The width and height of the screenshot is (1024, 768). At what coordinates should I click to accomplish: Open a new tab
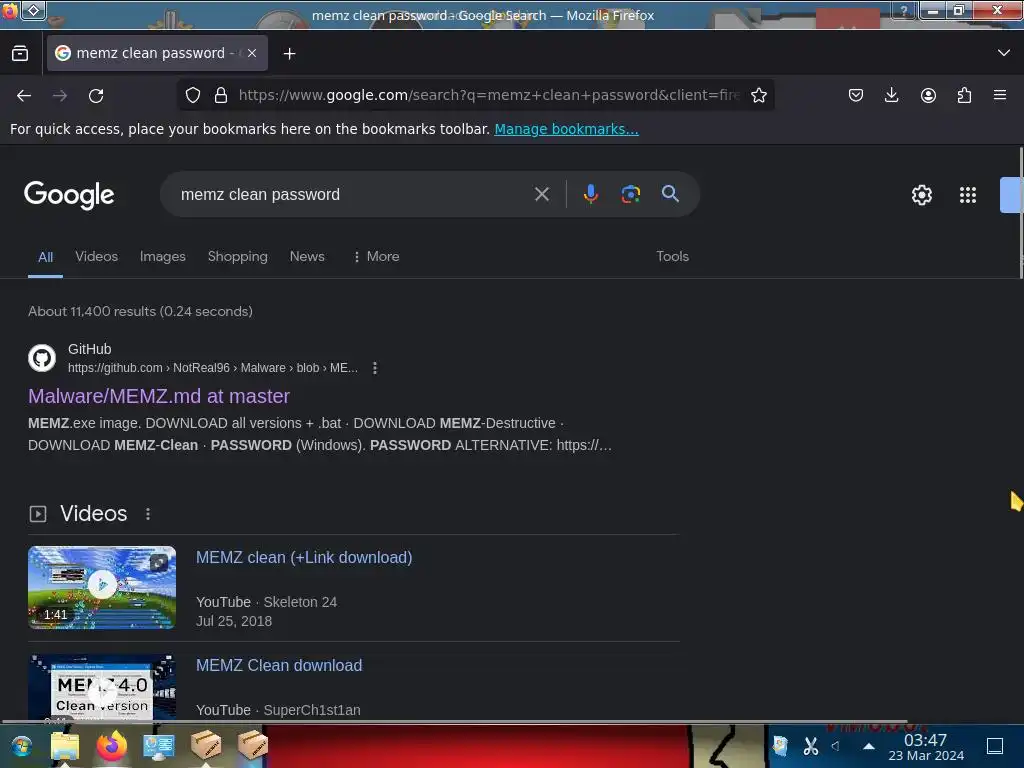click(x=289, y=54)
